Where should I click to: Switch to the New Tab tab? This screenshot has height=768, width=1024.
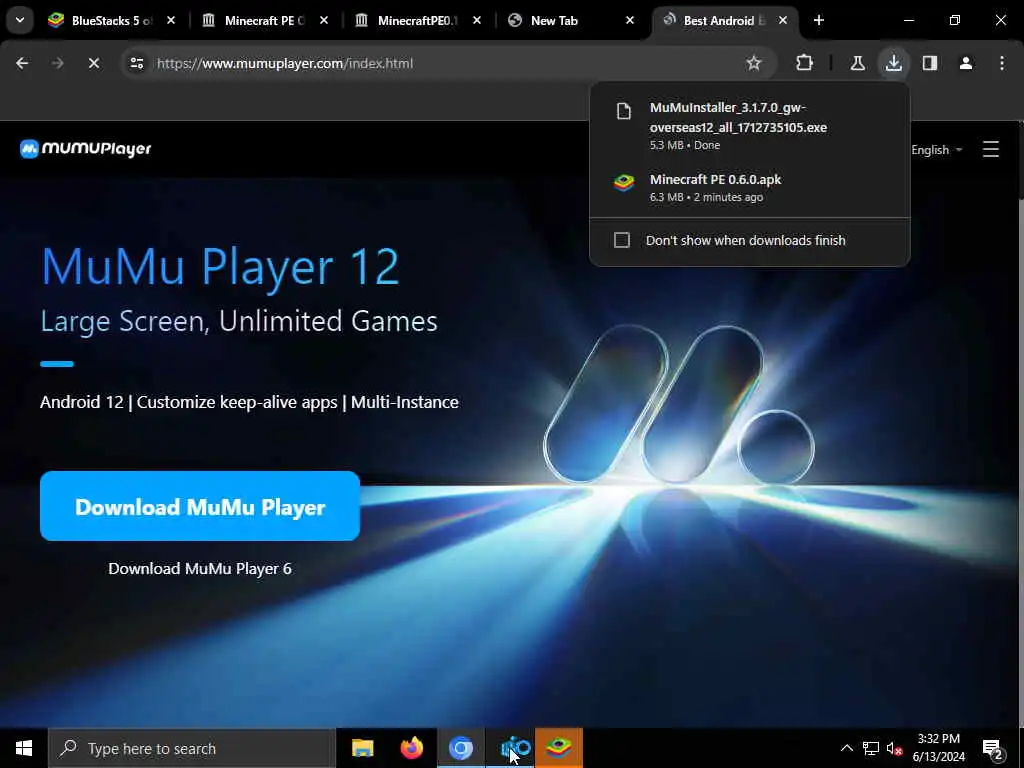coord(570,20)
